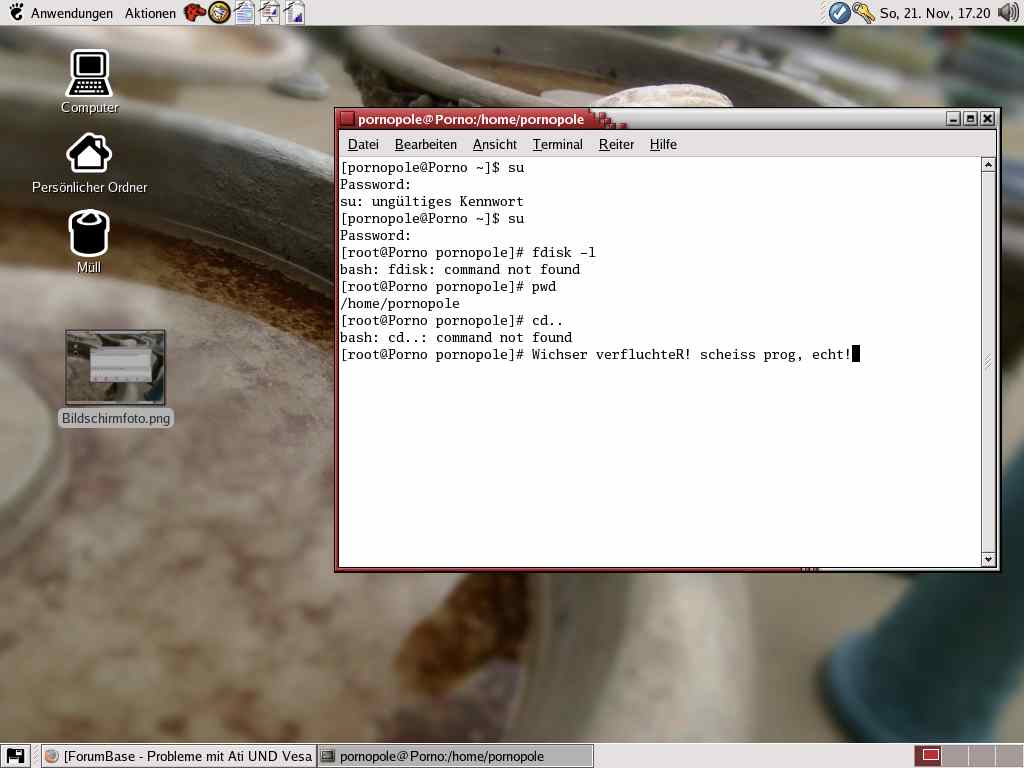Screen dimensions: 1024x768
Task: Open the clock showing So, 21. Nov, 17.20
Action: (x=935, y=13)
